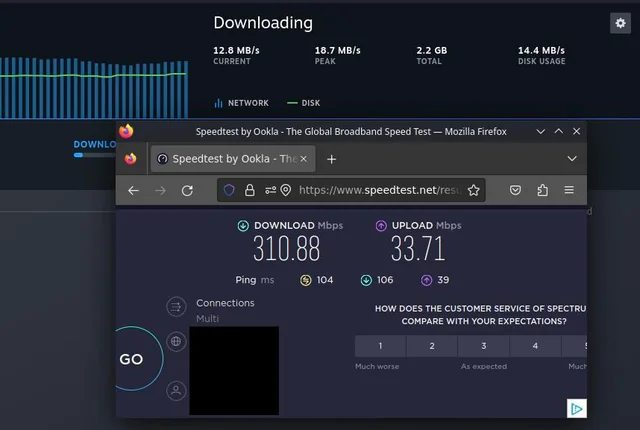Click the upload arrow result icon
This screenshot has height=430, width=640.
381,226
